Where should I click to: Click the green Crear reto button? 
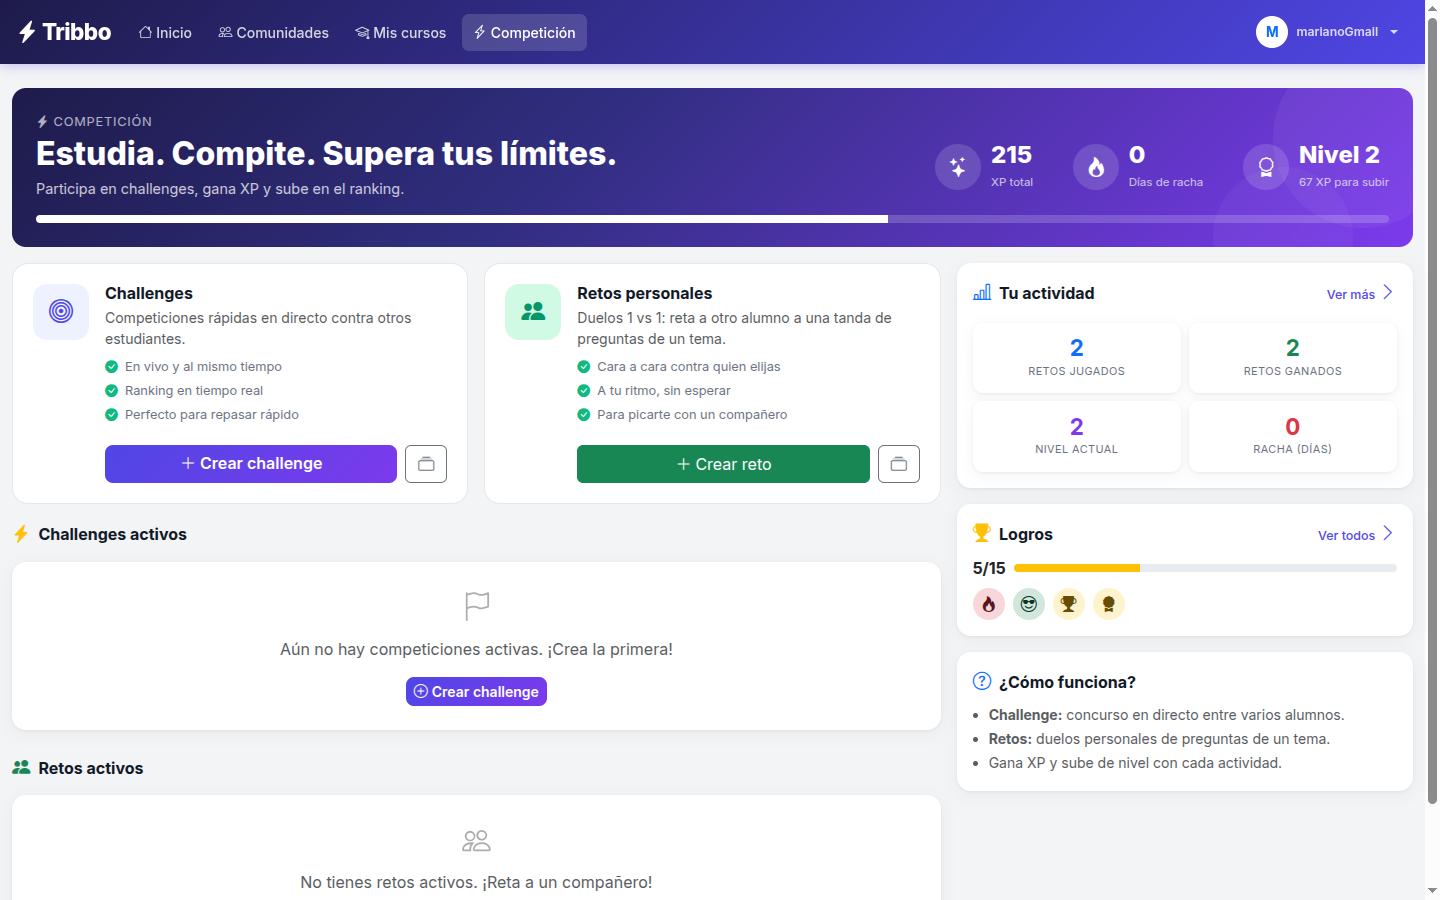pos(723,464)
